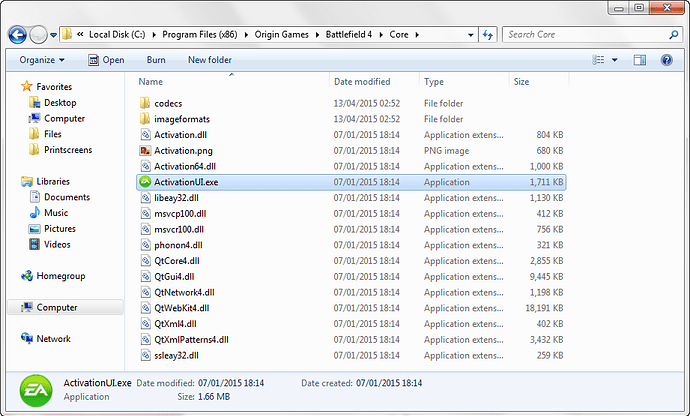Sort by the Name column header
Image resolution: width=690 pixels, height=416 pixels.
click(x=150, y=81)
